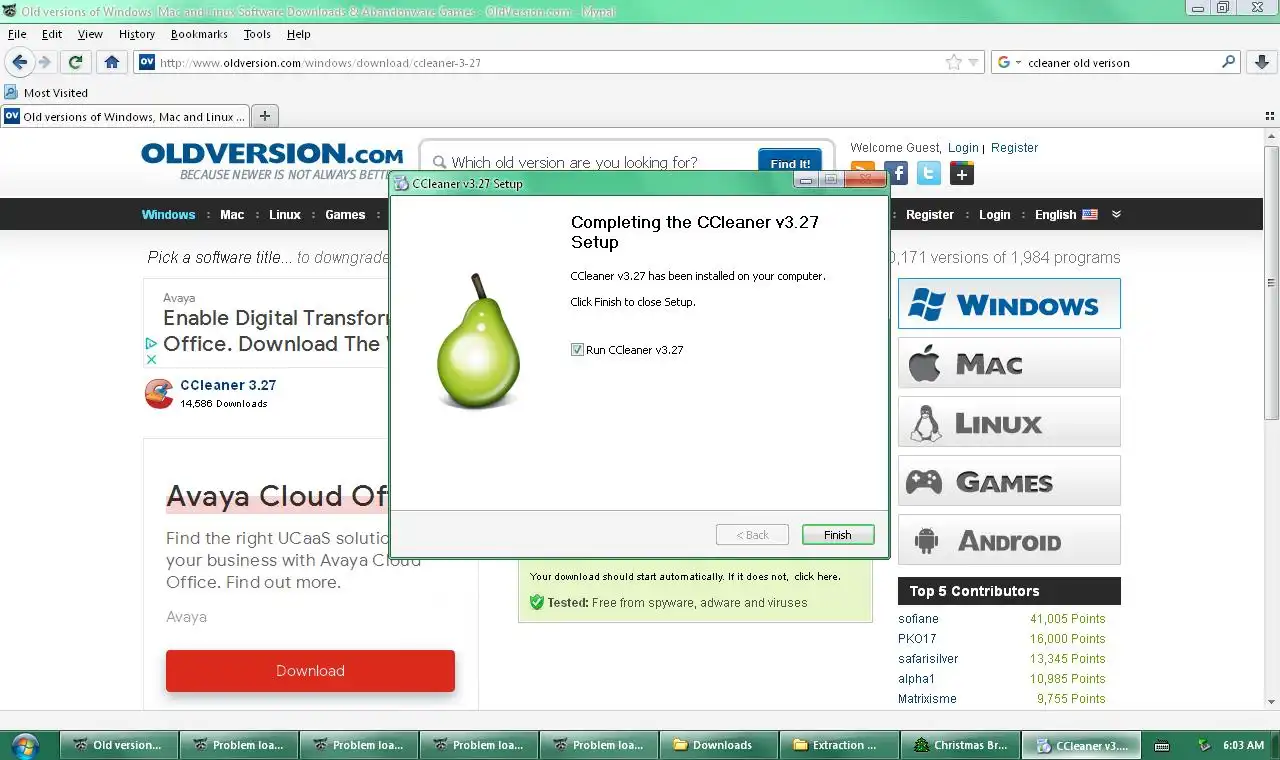The image size is (1280, 760).
Task: Open the Google Plus icon in the header
Action: 962,173
